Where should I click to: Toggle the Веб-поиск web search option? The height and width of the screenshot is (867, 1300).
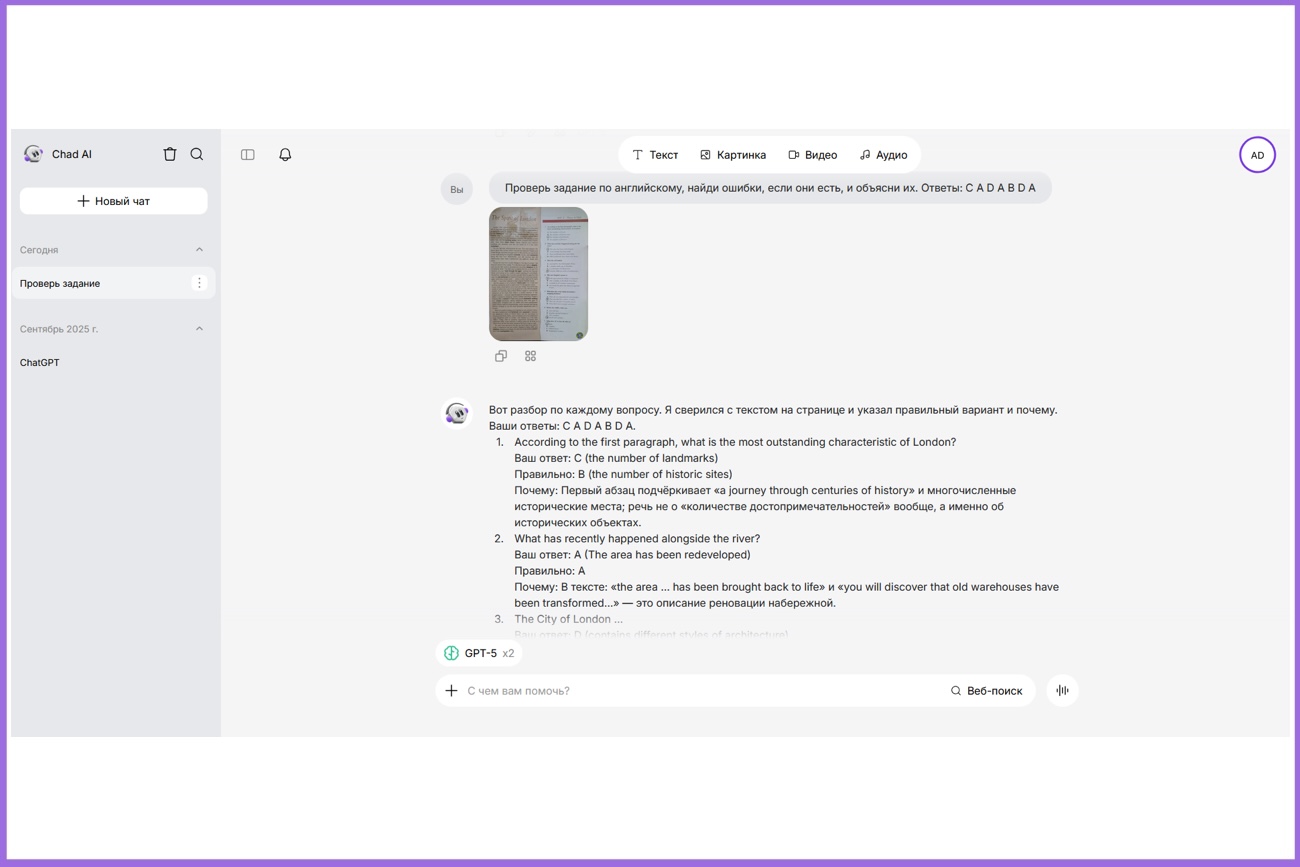(986, 691)
